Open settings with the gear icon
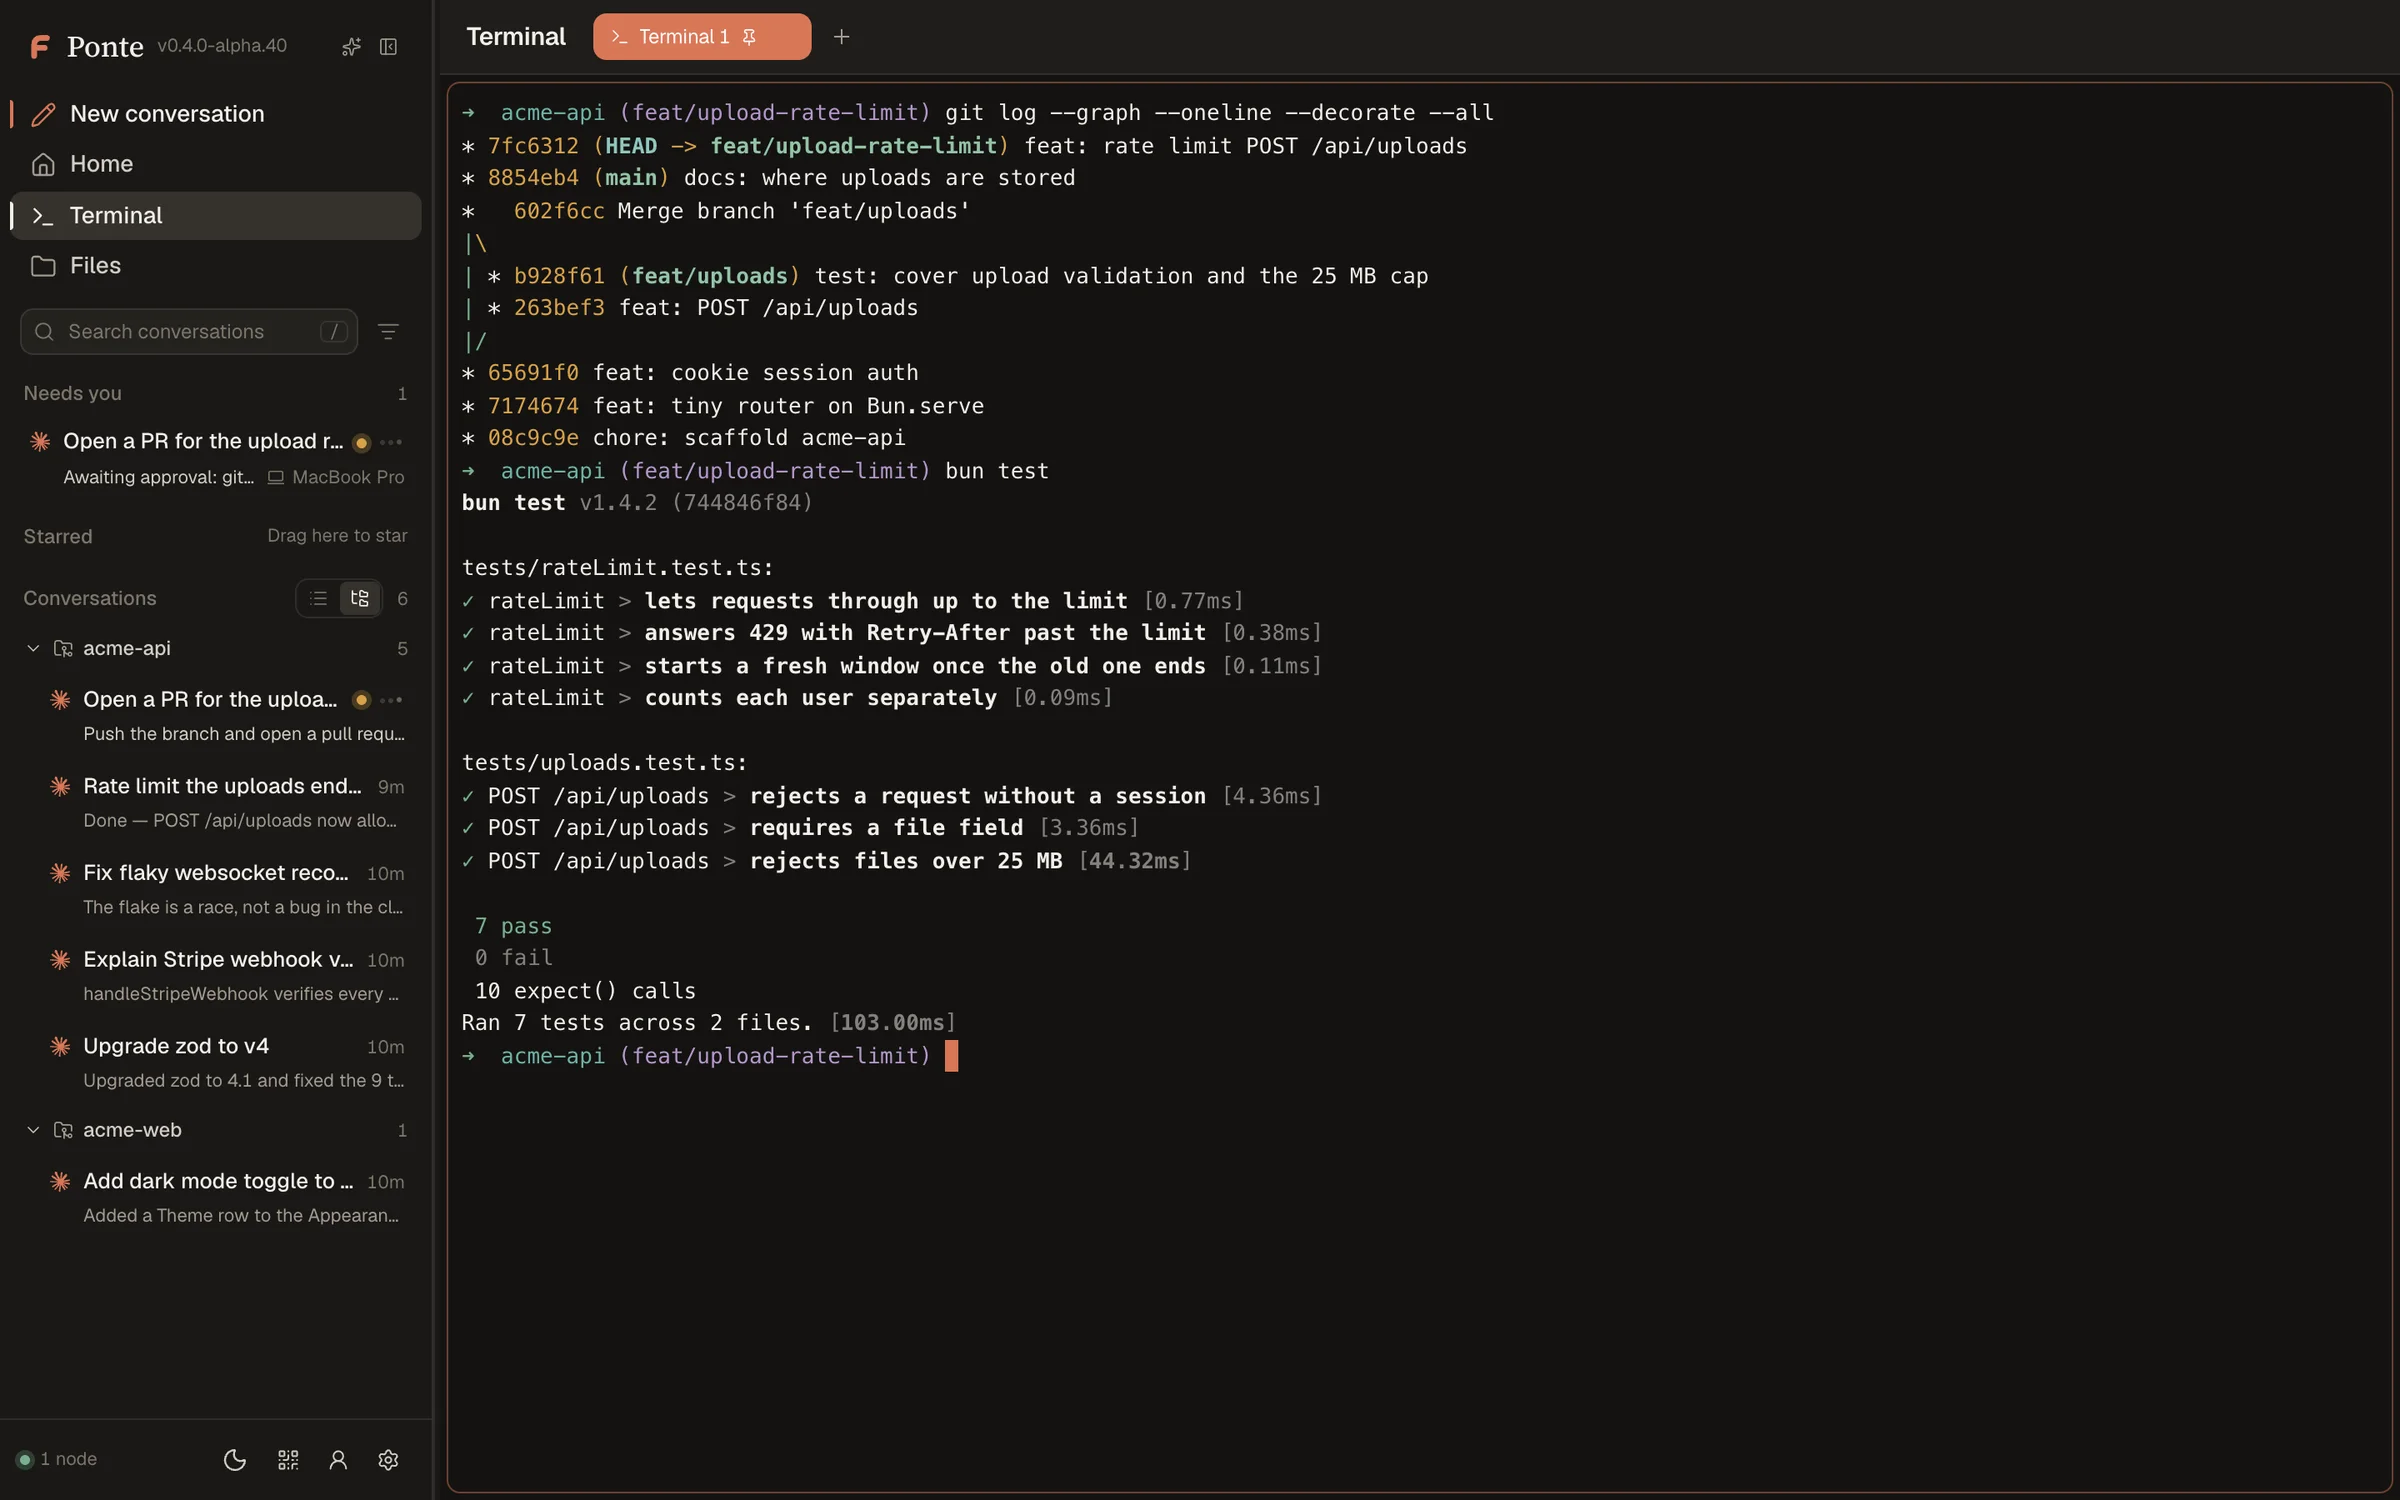The height and width of the screenshot is (1500, 2400). click(x=389, y=1460)
